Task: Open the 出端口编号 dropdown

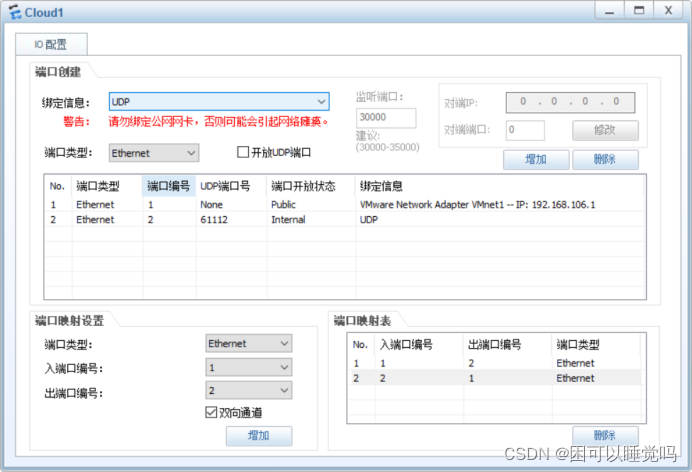Action: click(x=248, y=390)
